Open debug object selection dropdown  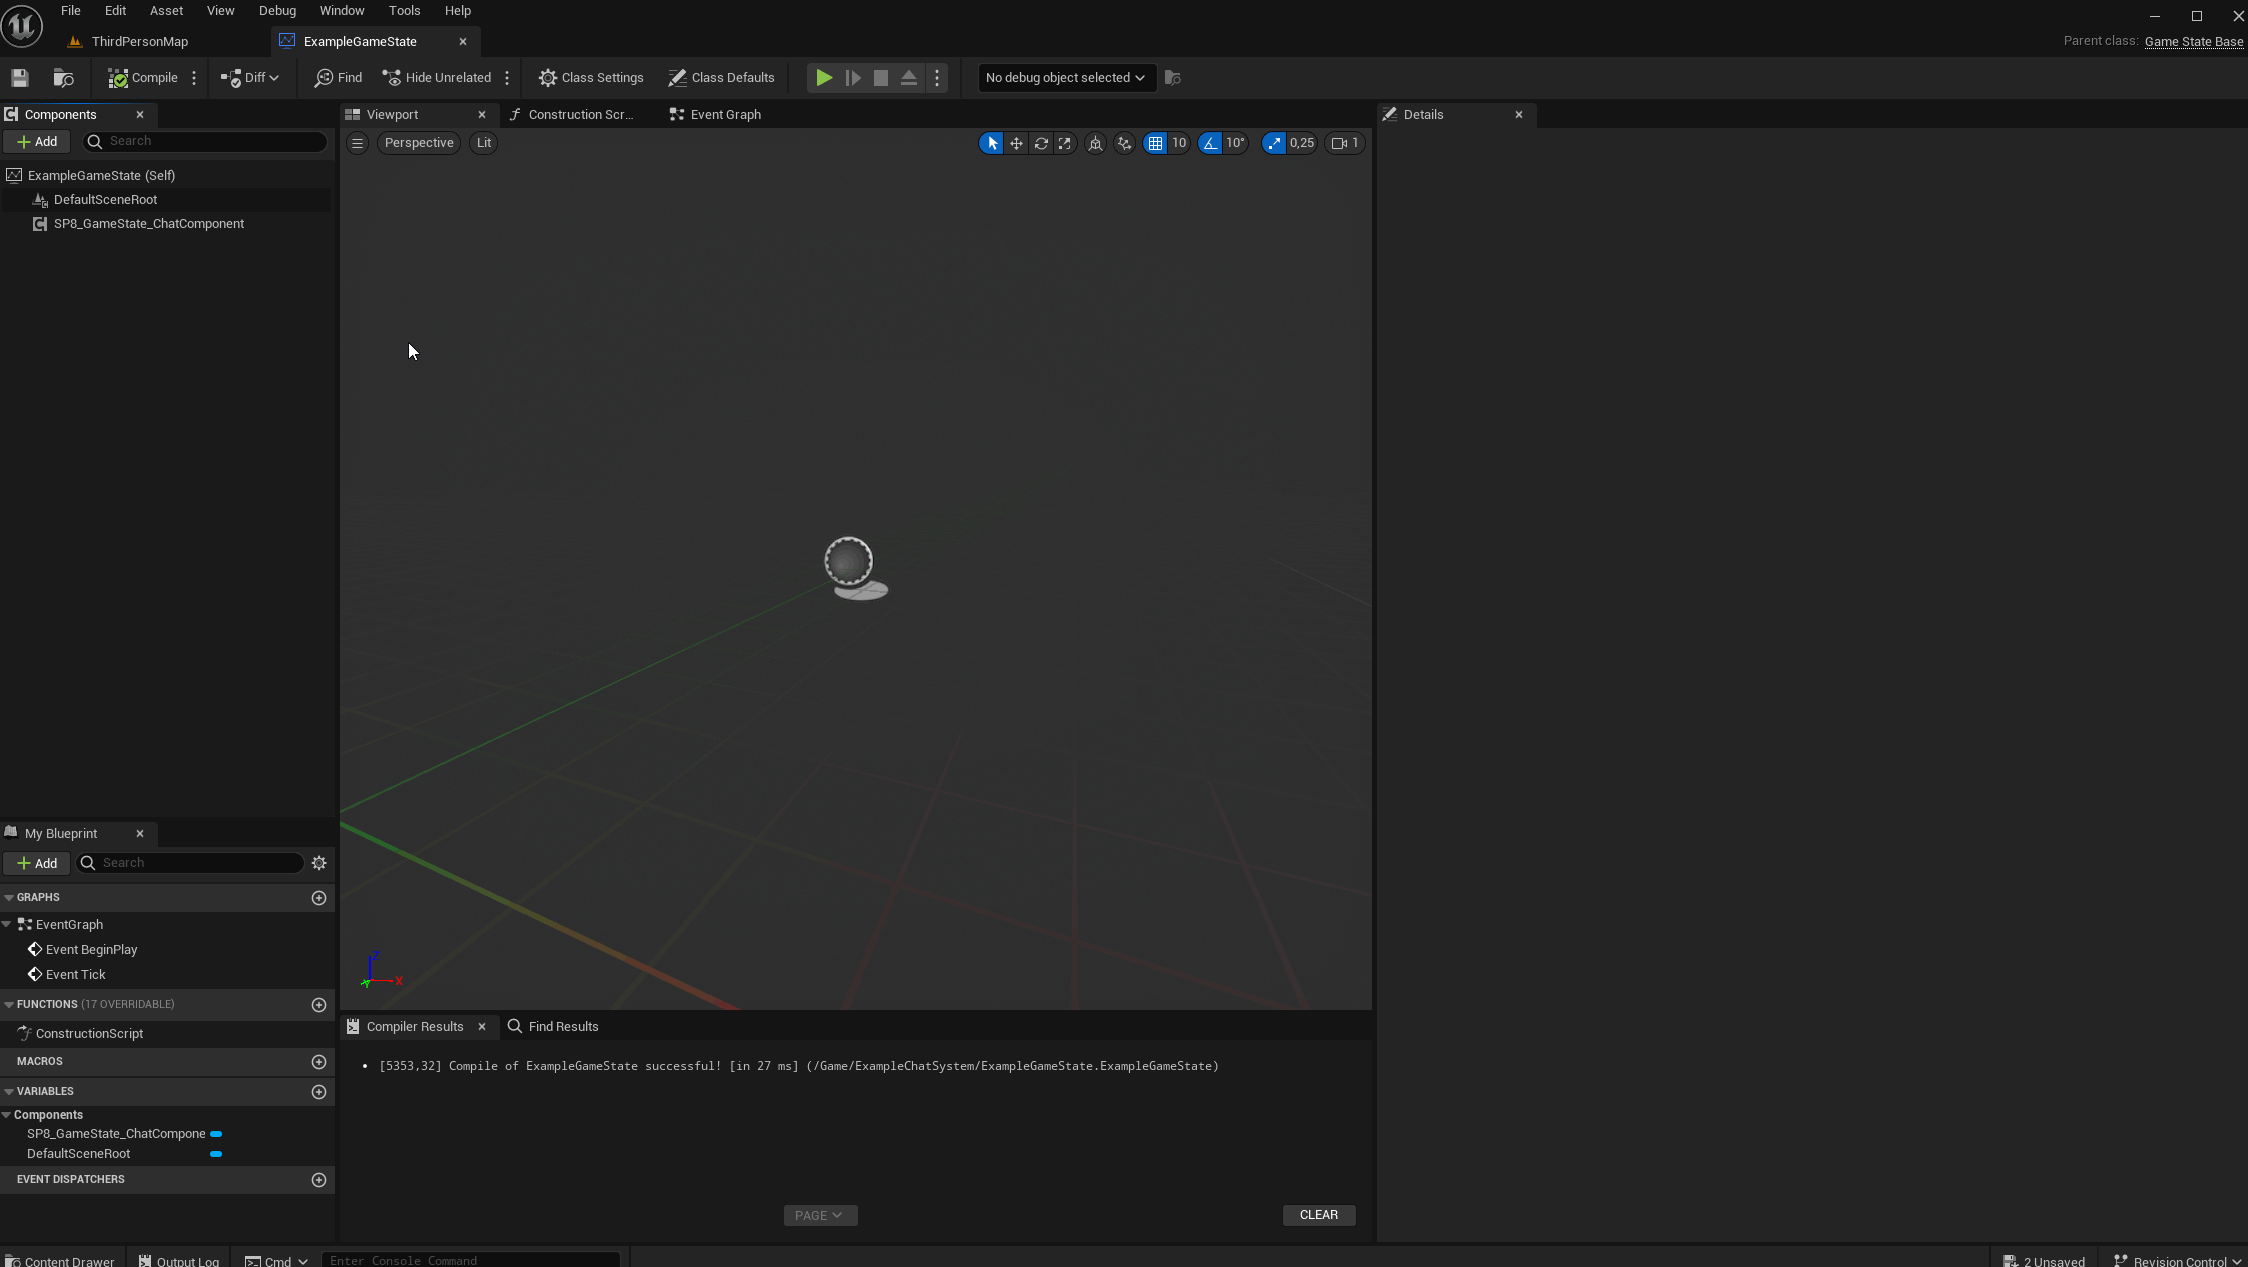click(x=1065, y=78)
